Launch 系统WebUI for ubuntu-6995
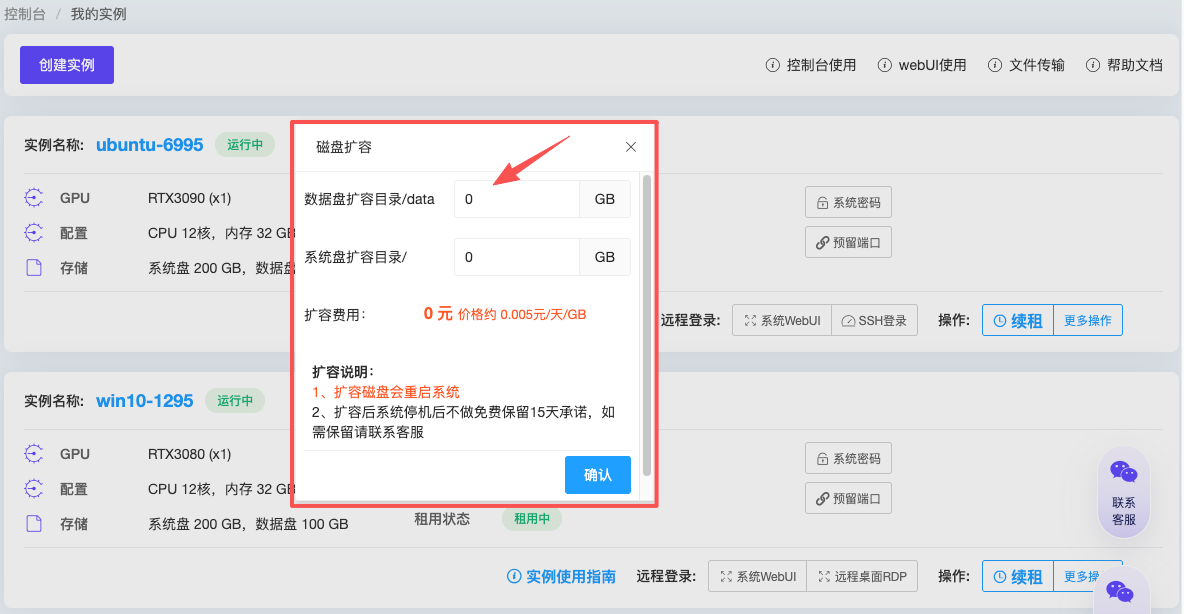Image resolution: width=1184 pixels, height=614 pixels. coord(781,321)
